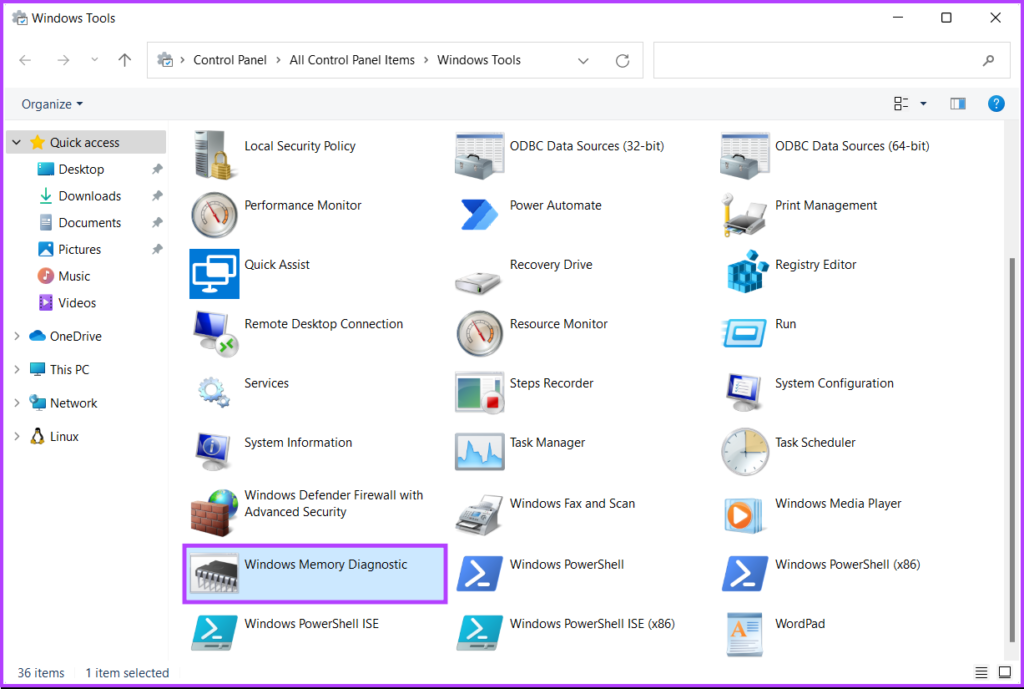Expand the This PC tree node

tap(17, 370)
